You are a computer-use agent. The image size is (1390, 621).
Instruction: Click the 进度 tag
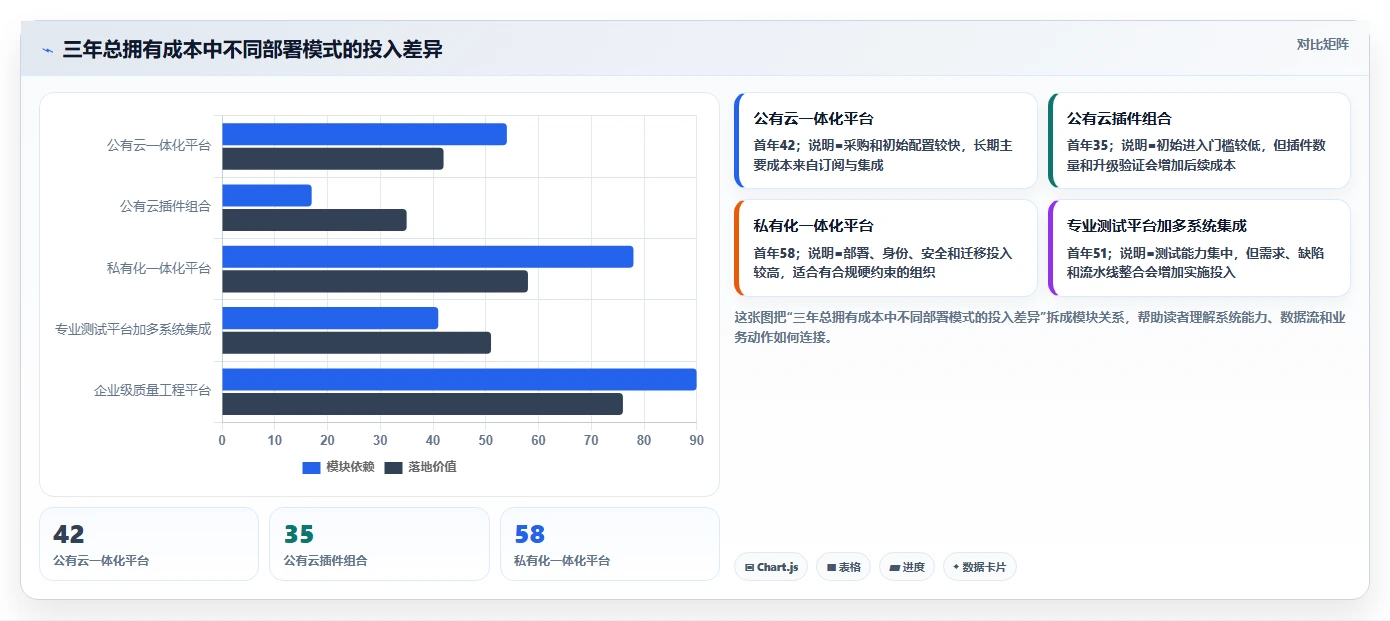click(x=907, y=567)
